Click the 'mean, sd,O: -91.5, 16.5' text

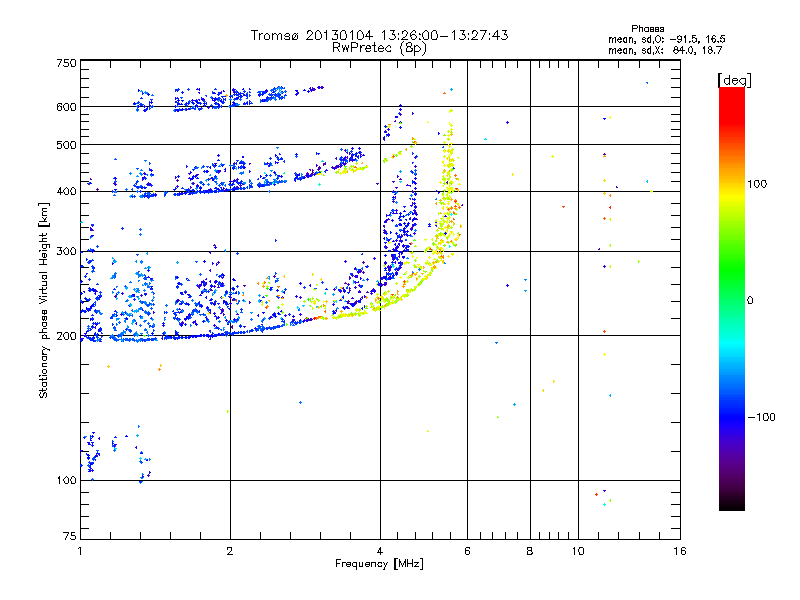point(666,39)
